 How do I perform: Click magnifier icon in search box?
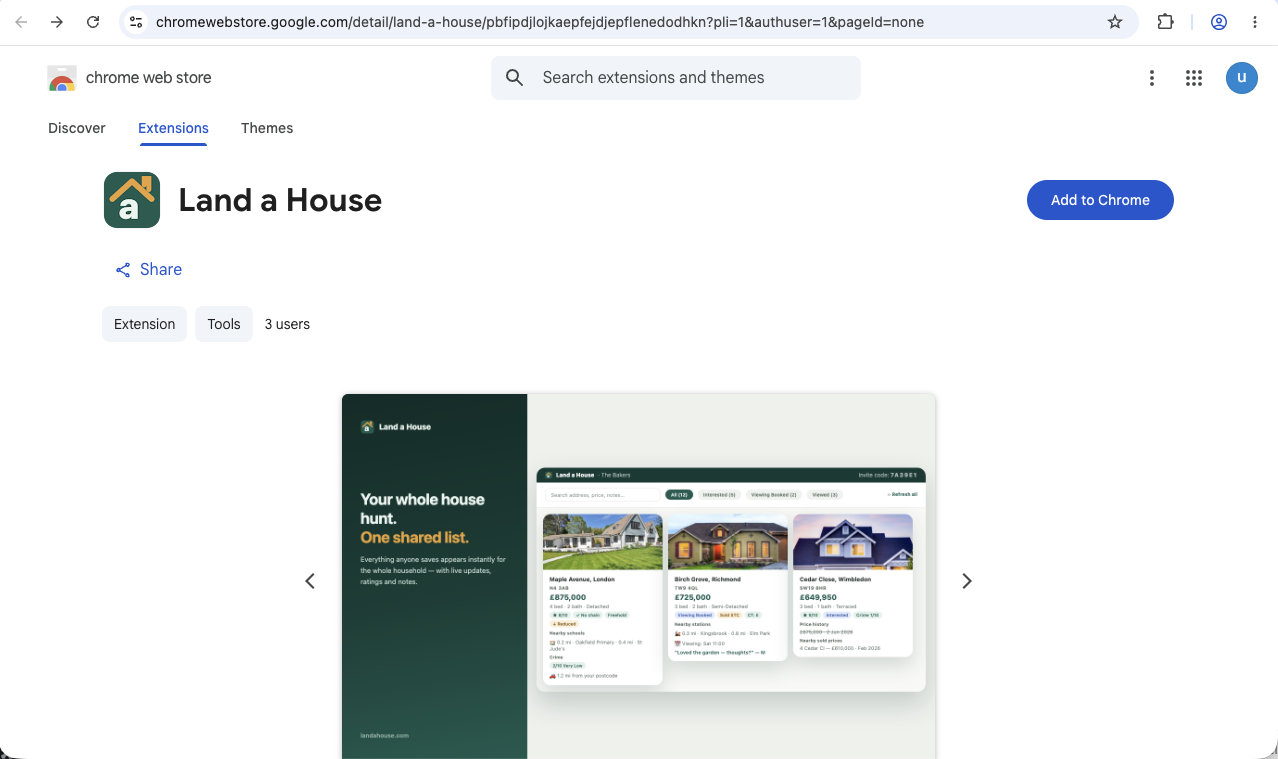point(515,78)
